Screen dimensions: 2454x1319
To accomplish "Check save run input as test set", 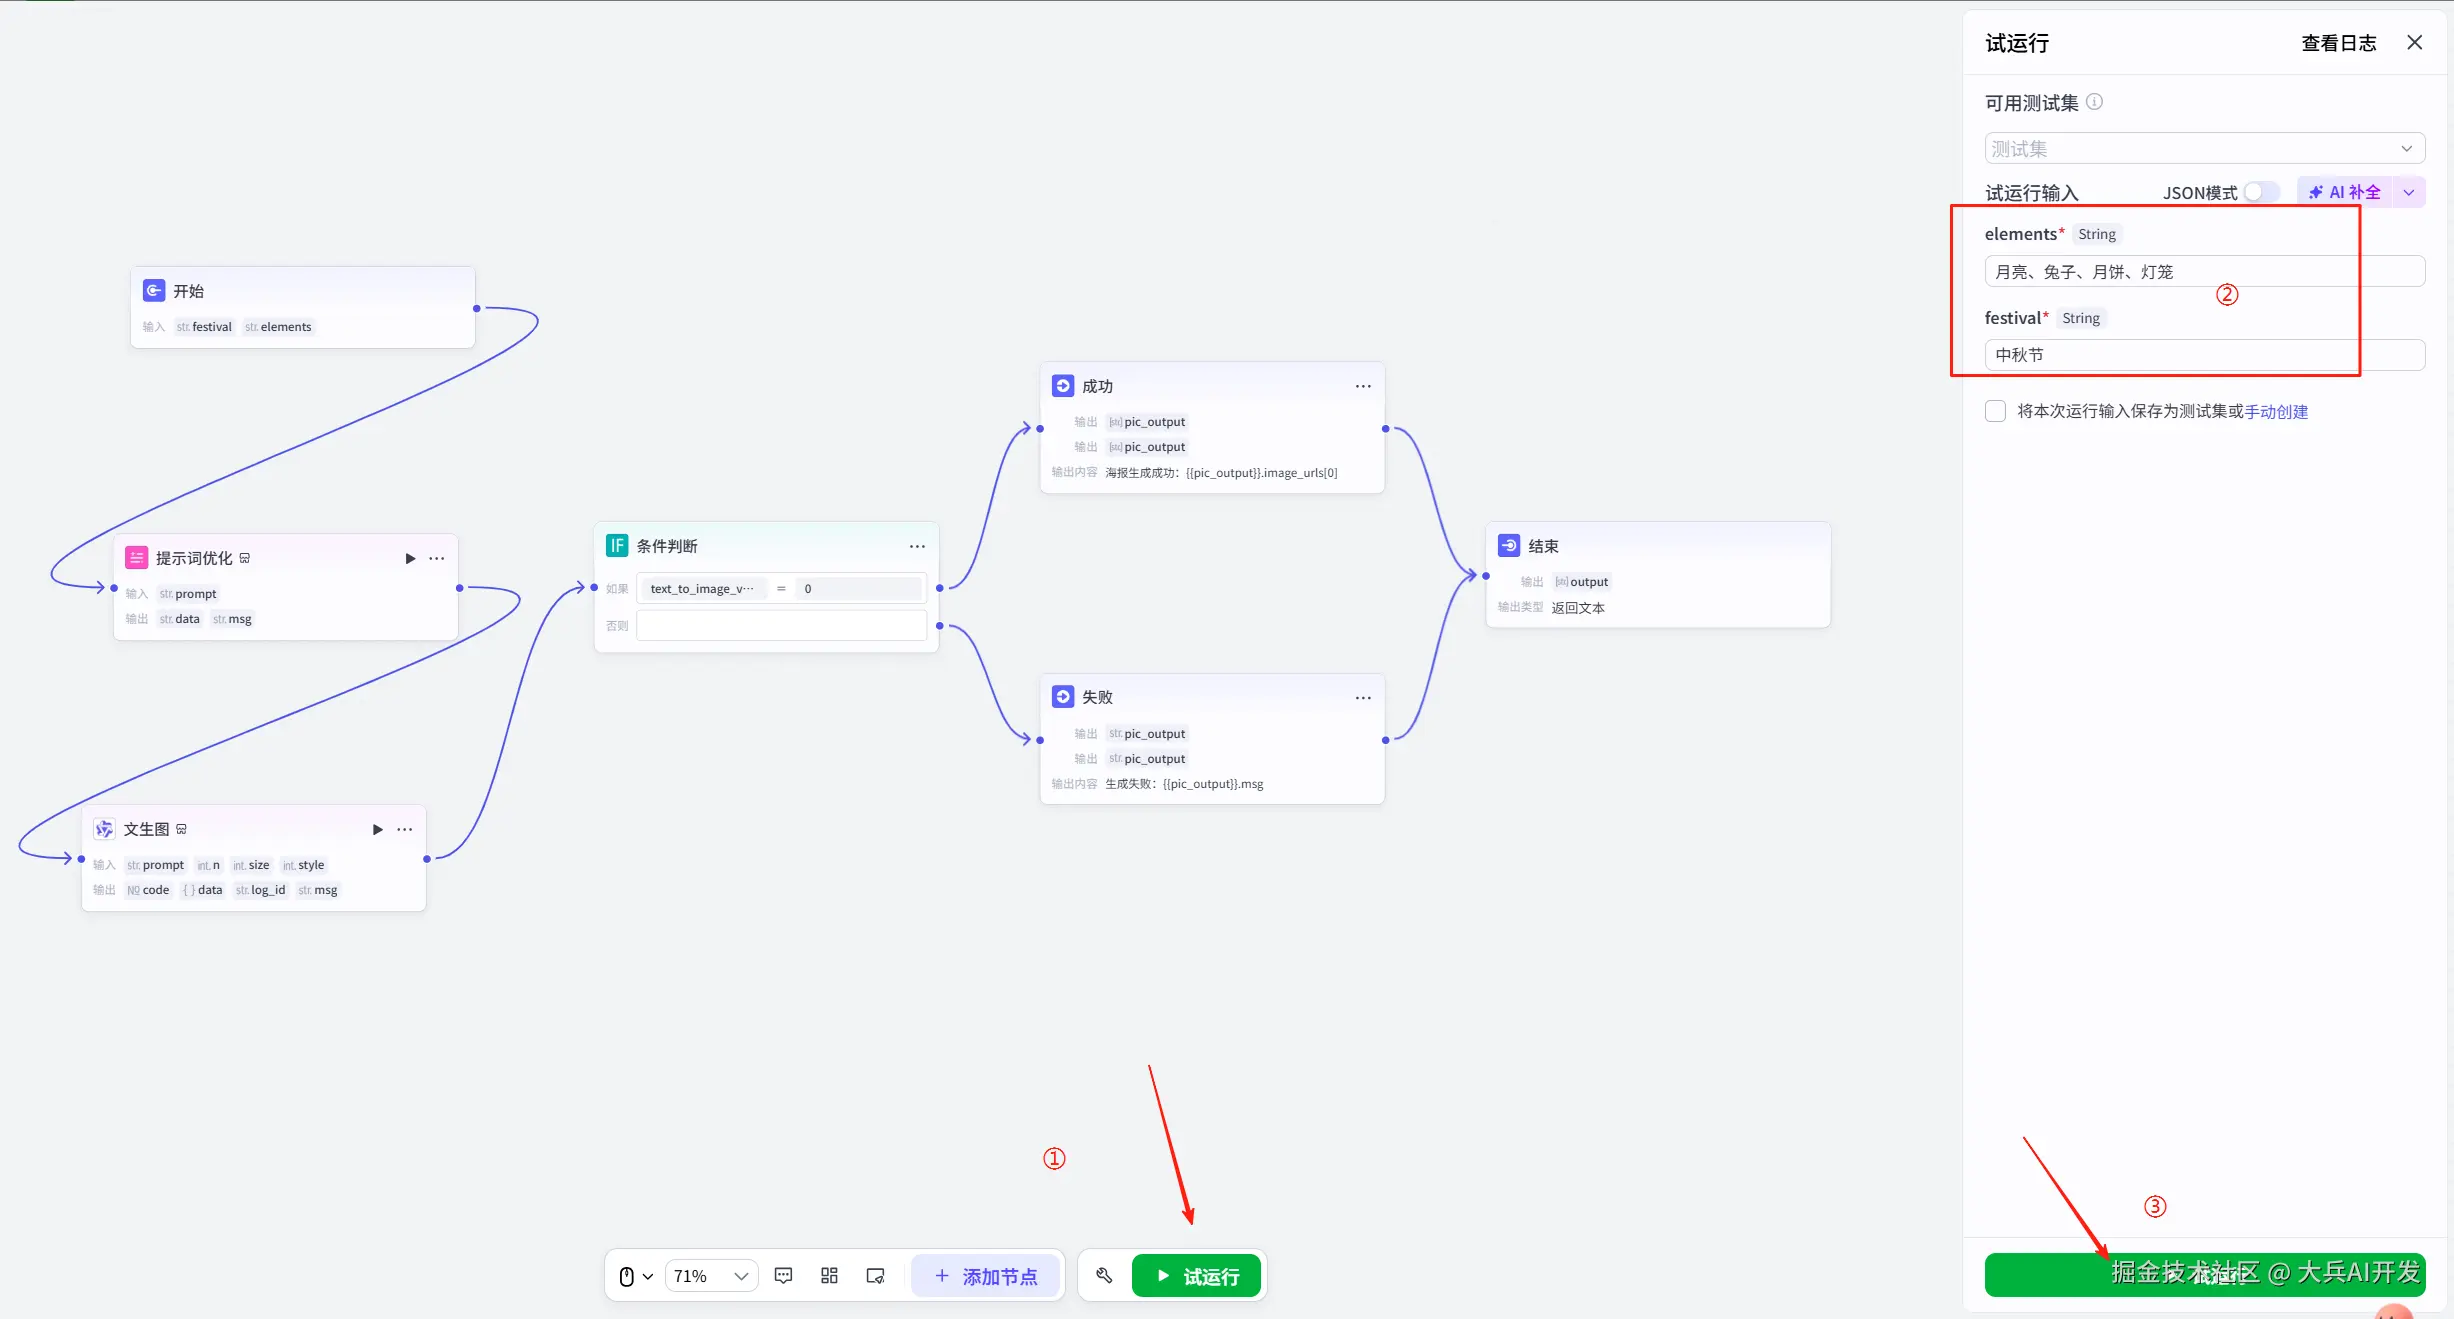I will tap(1995, 411).
